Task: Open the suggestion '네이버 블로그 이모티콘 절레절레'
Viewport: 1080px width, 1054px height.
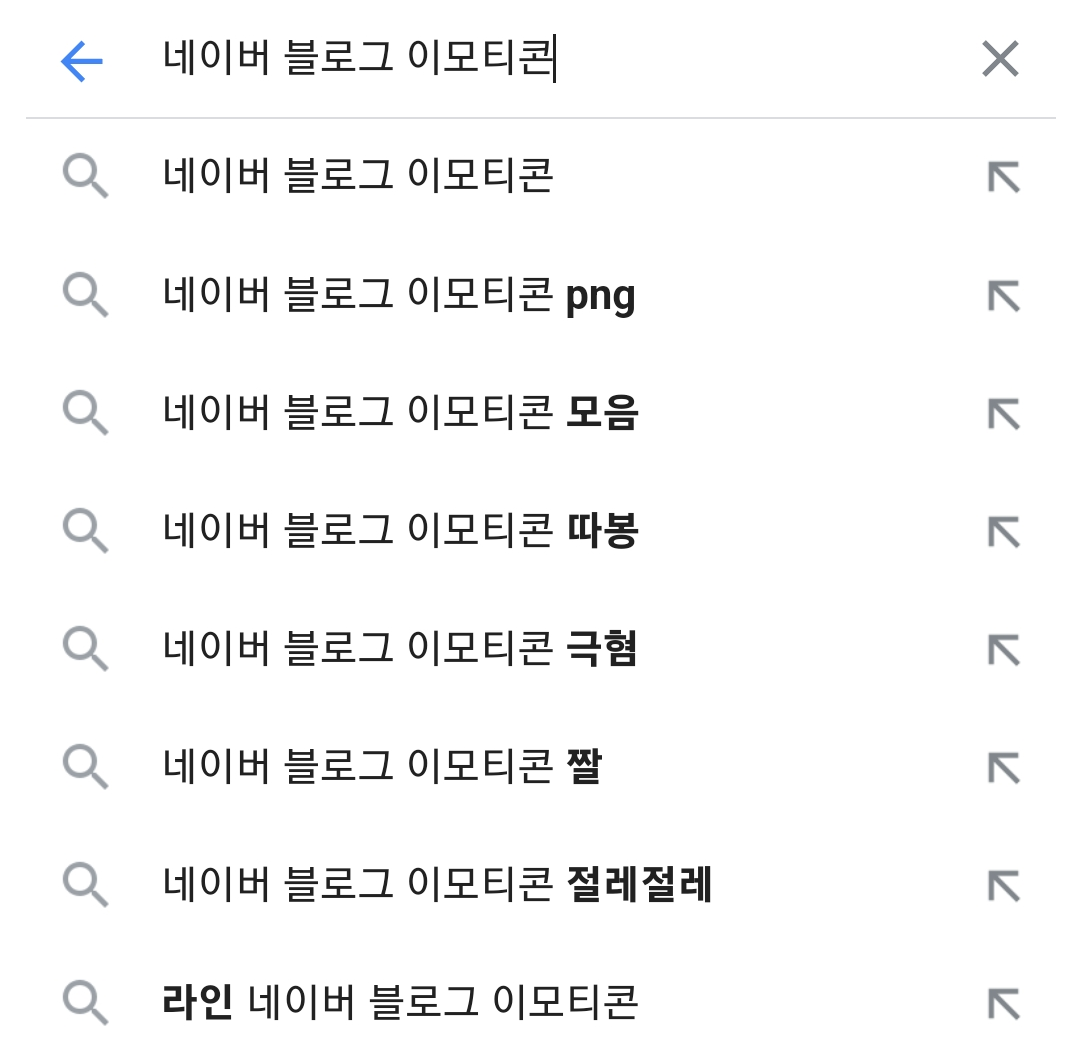Action: (x=437, y=886)
